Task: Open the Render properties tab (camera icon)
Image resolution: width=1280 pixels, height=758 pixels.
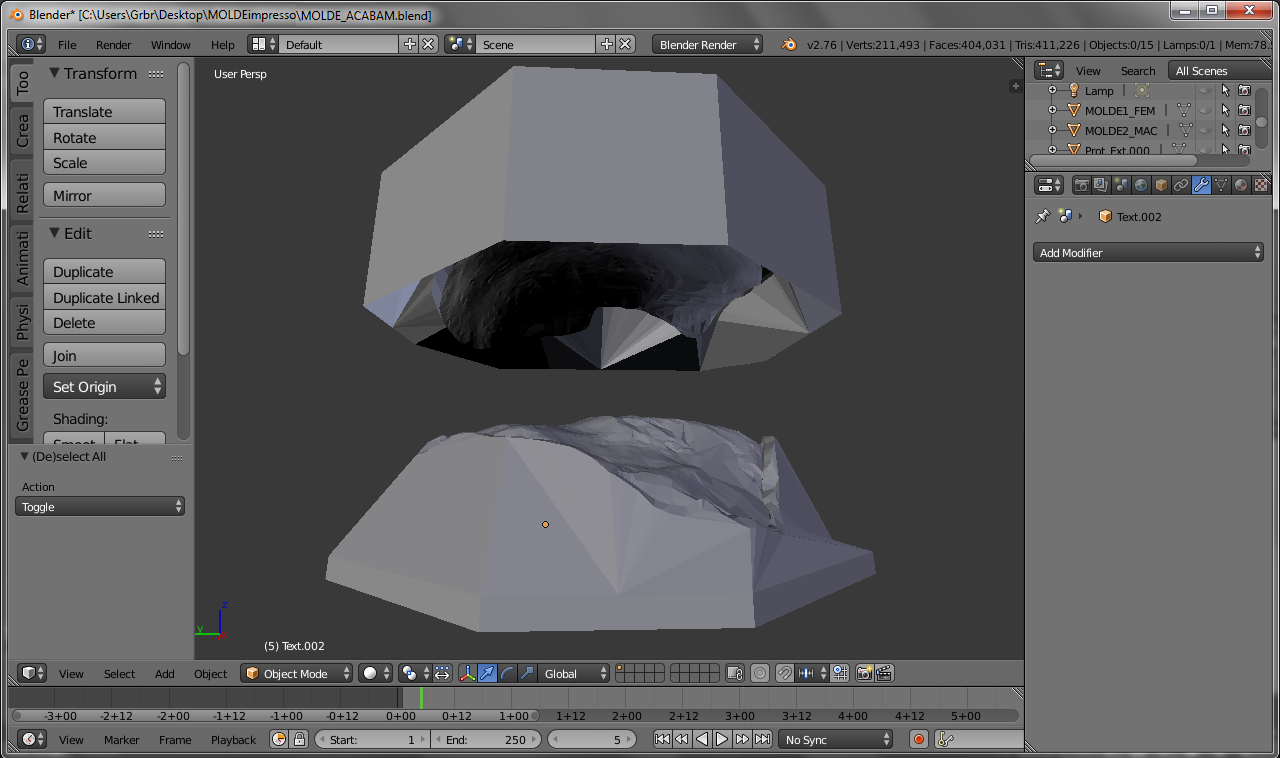Action: click(1081, 185)
